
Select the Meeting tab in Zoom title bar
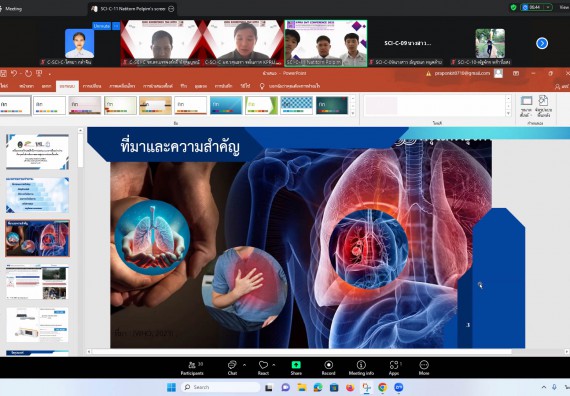(12, 9)
